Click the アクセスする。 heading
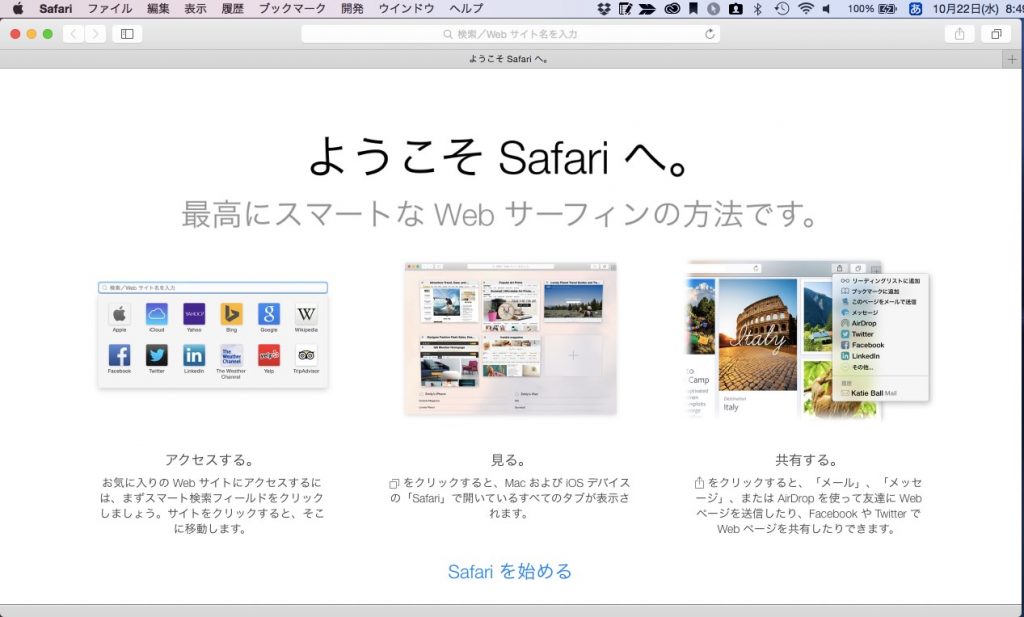The width and height of the screenshot is (1024, 617). pyautogui.click(x=209, y=460)
